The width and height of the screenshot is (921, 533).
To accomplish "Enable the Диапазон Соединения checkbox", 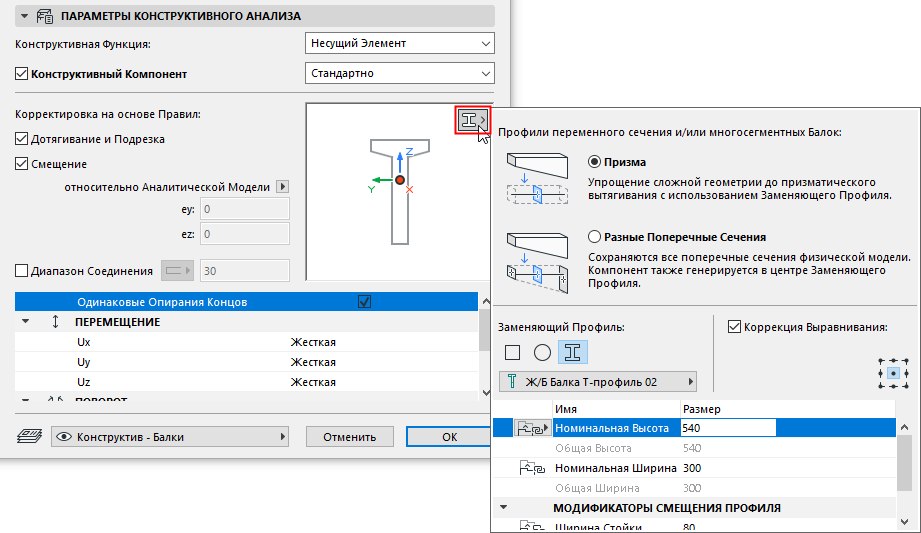I will pos(22,271).
